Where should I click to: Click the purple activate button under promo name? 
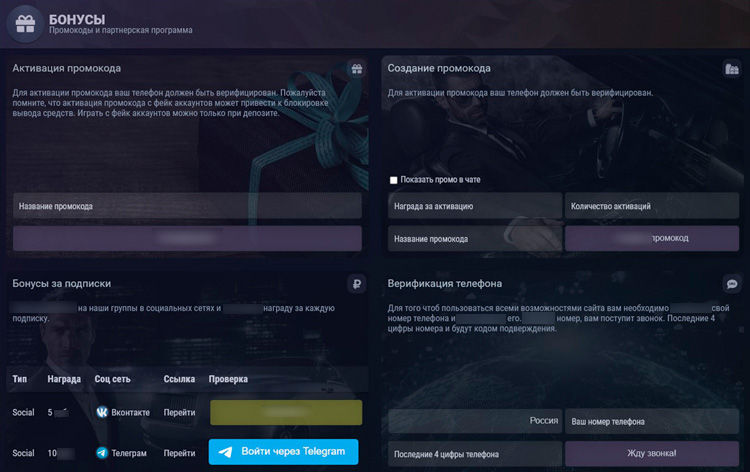187,238
